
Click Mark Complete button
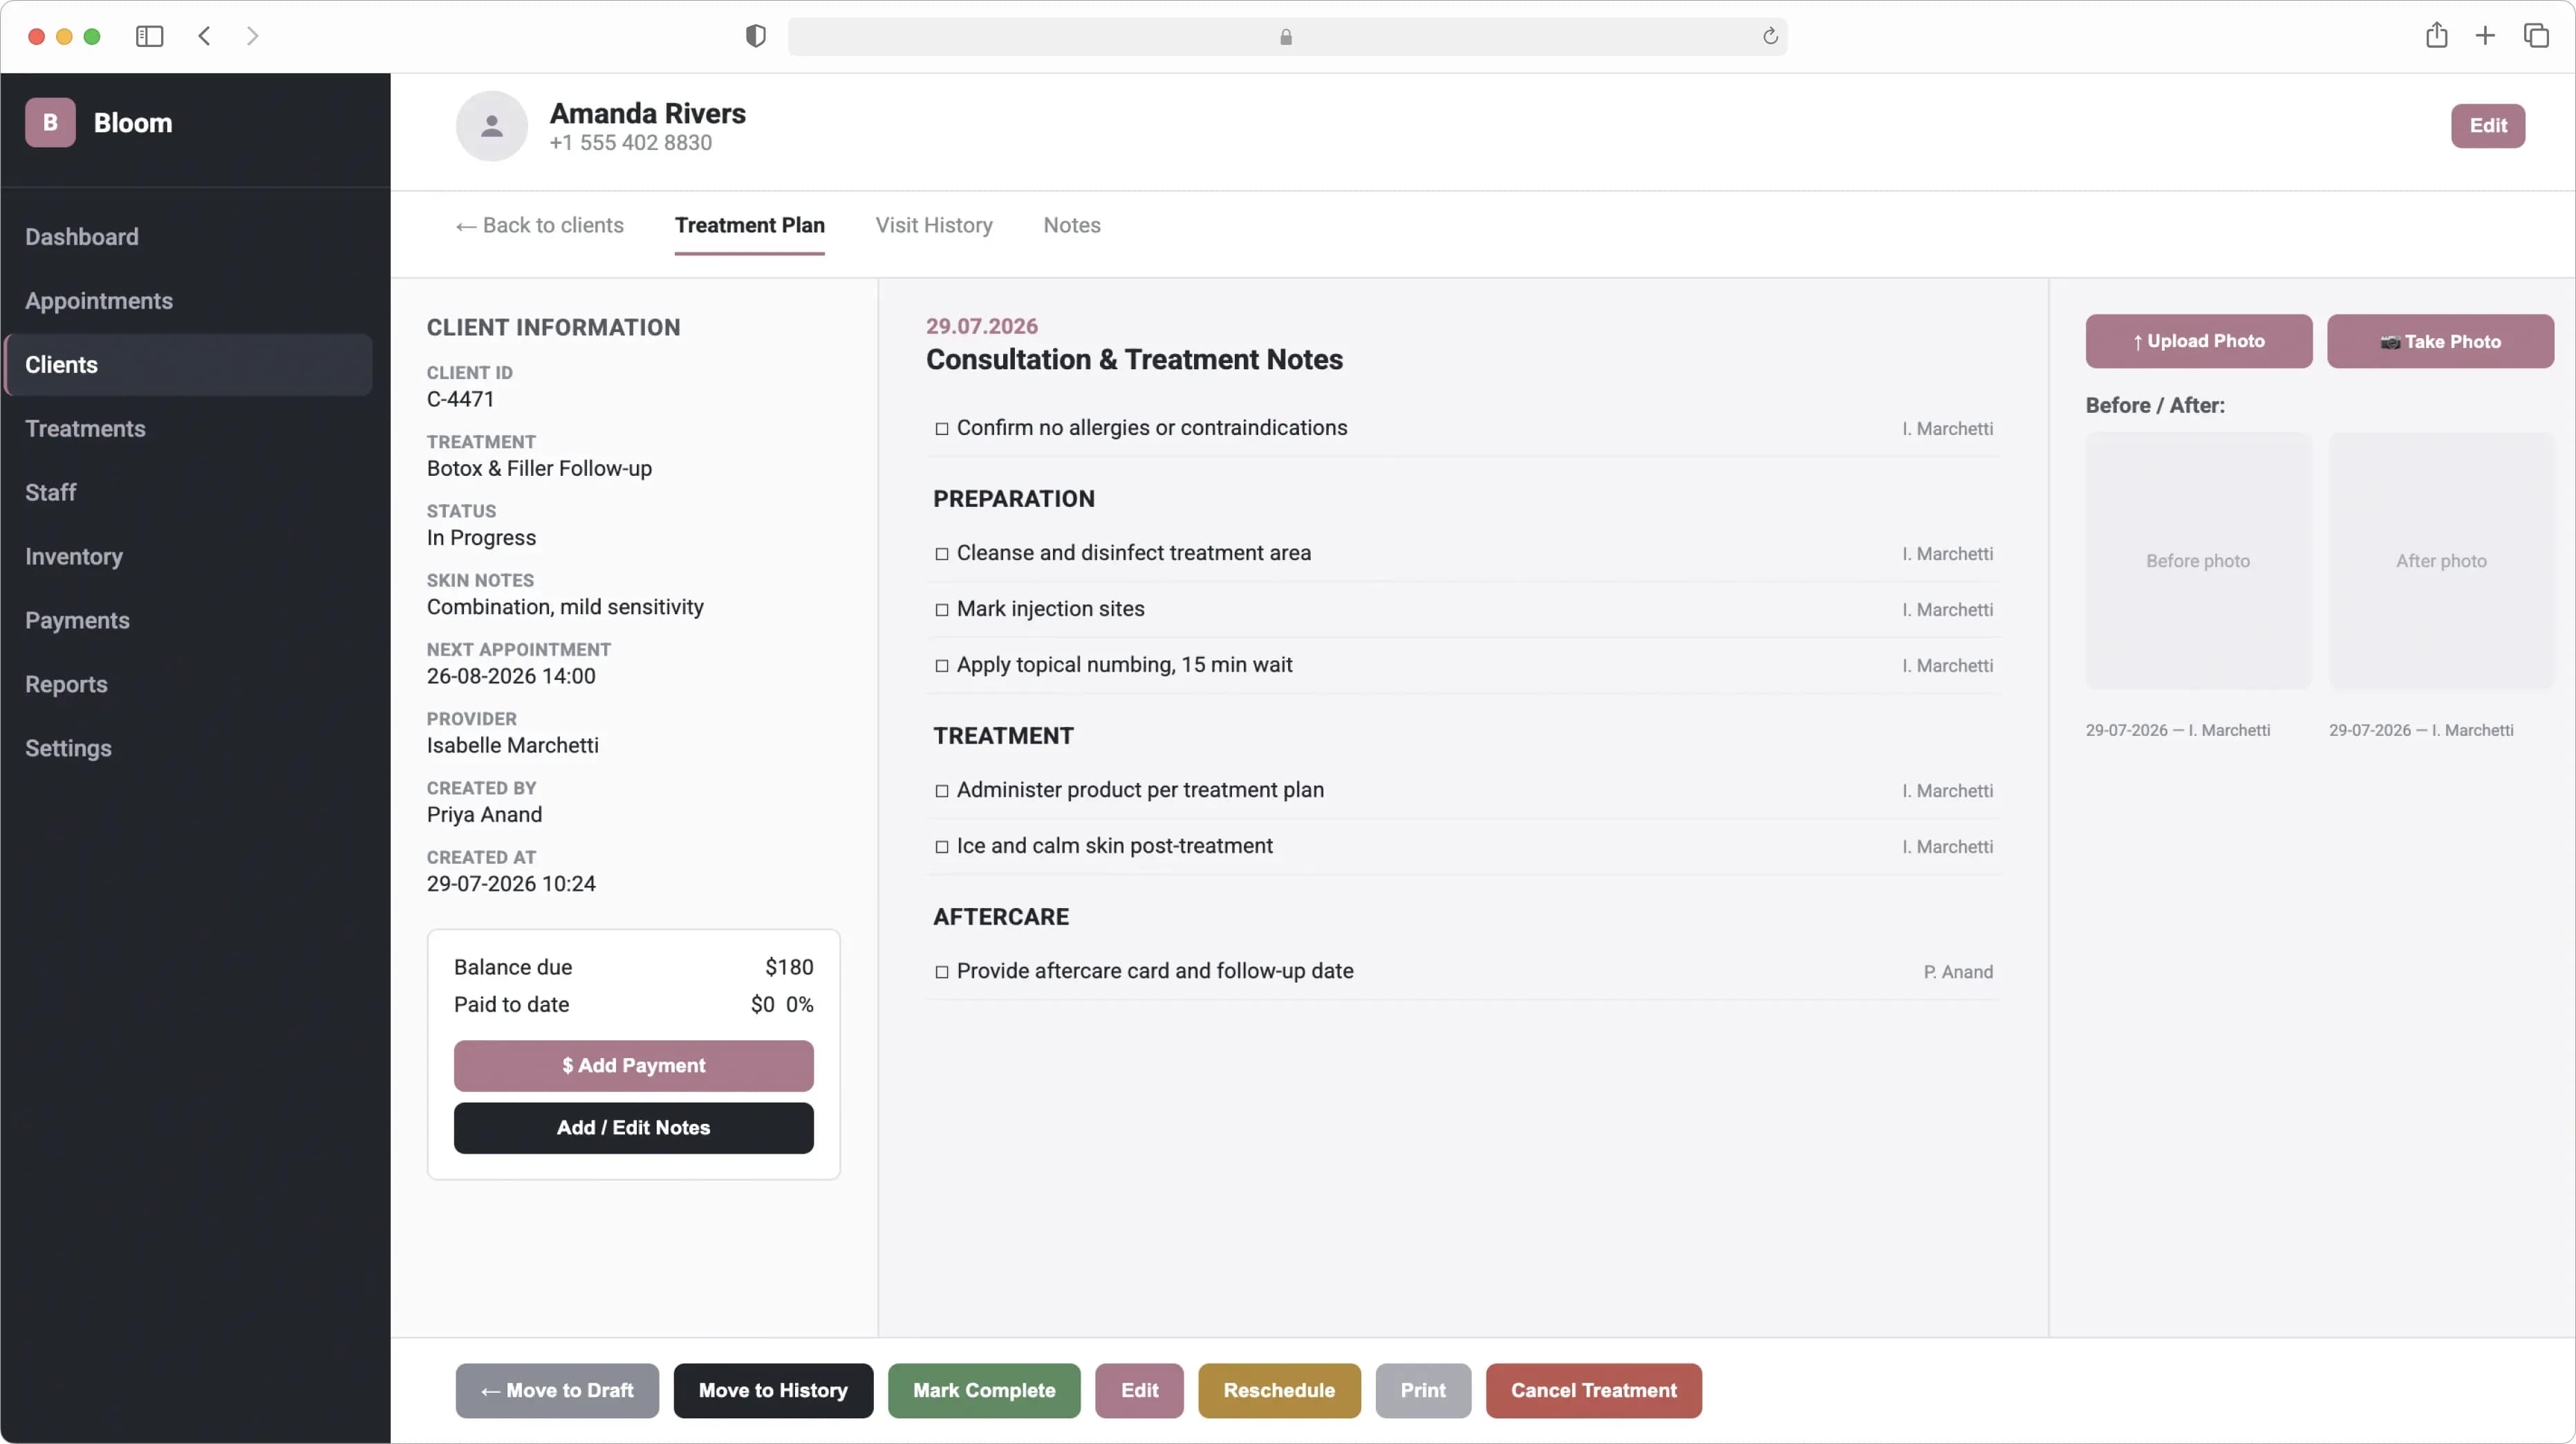coord(984,1391)
